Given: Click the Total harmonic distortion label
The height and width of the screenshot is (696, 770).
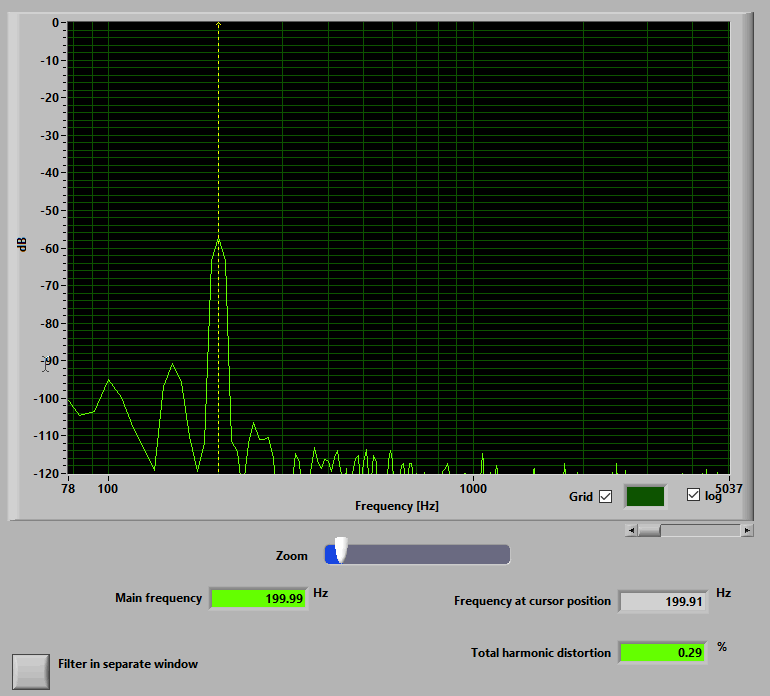Looking at the screenshot, I should coord(541,653).
